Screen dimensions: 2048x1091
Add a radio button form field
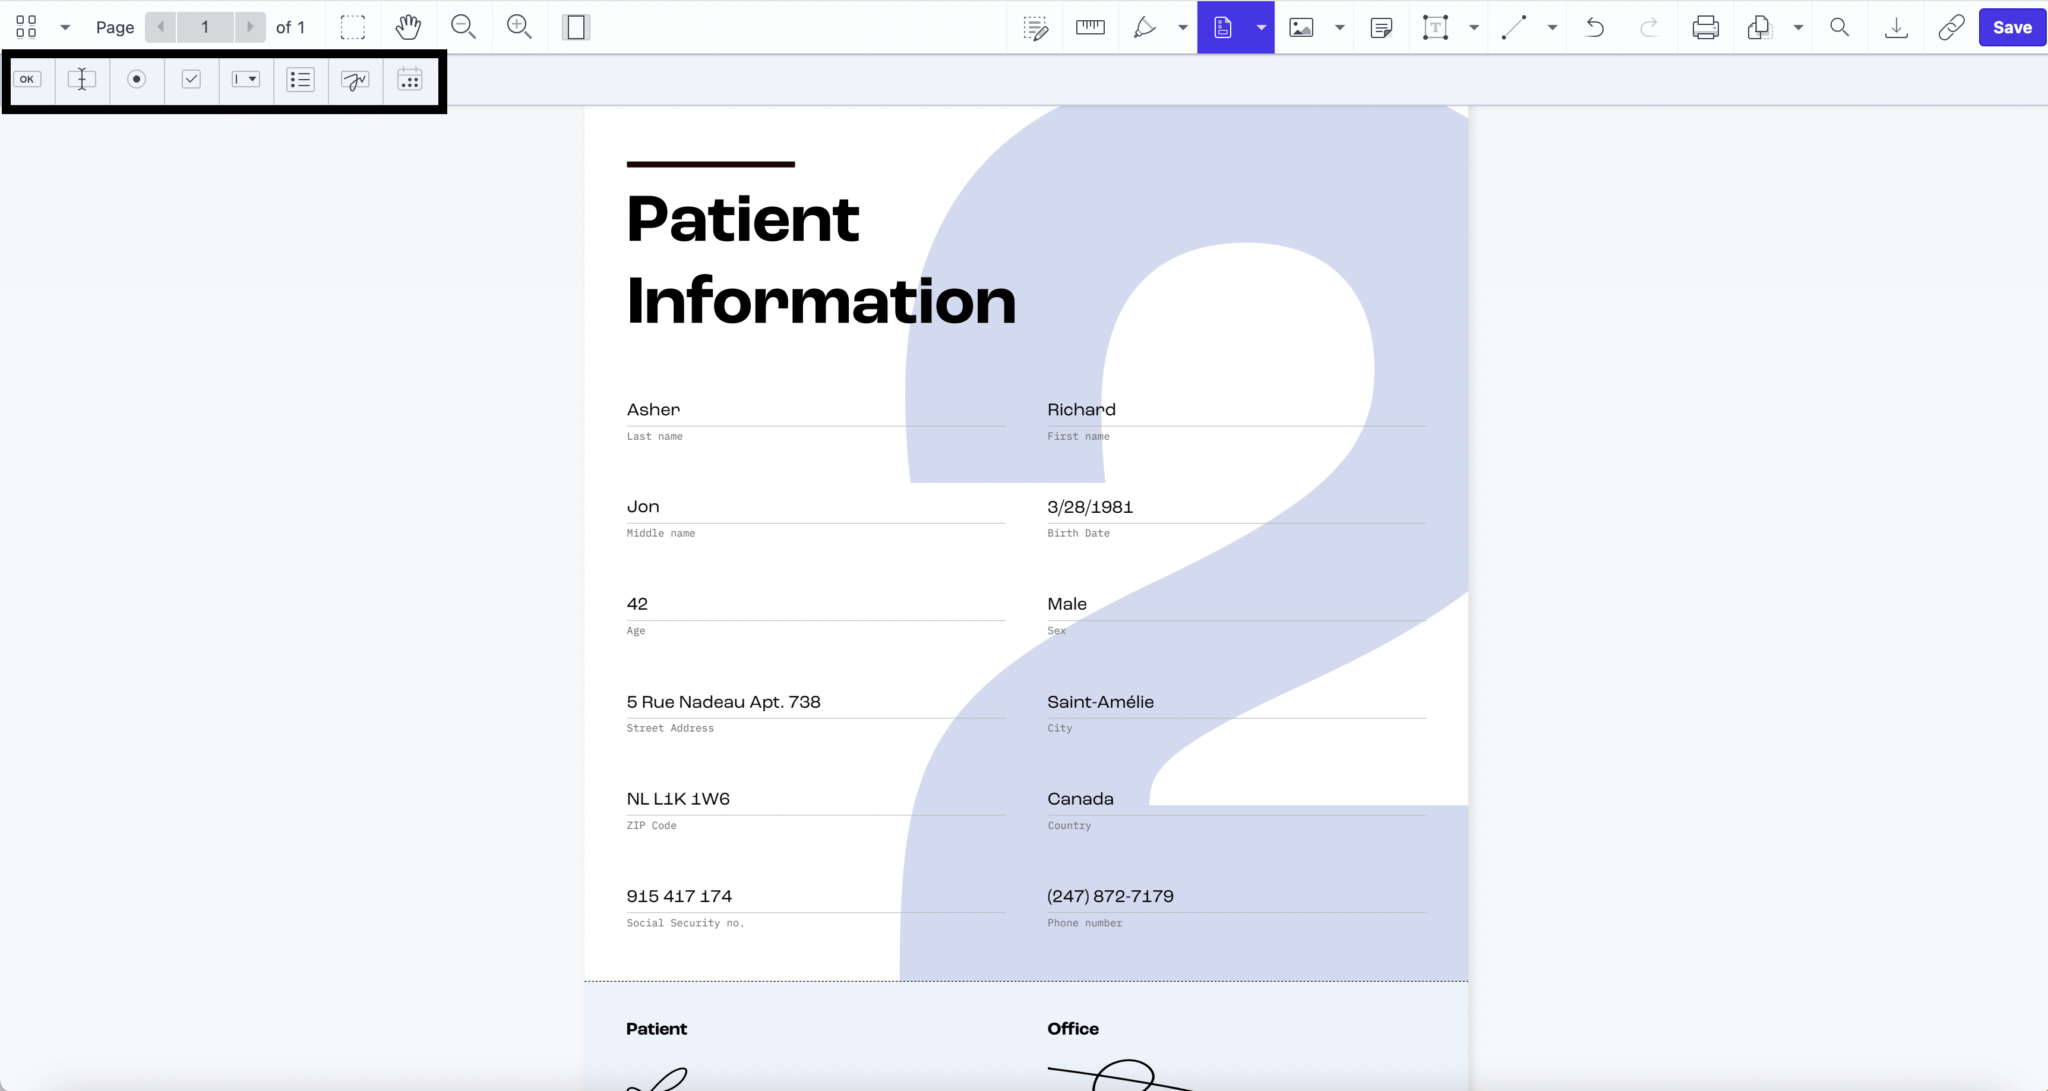point(137,79)
